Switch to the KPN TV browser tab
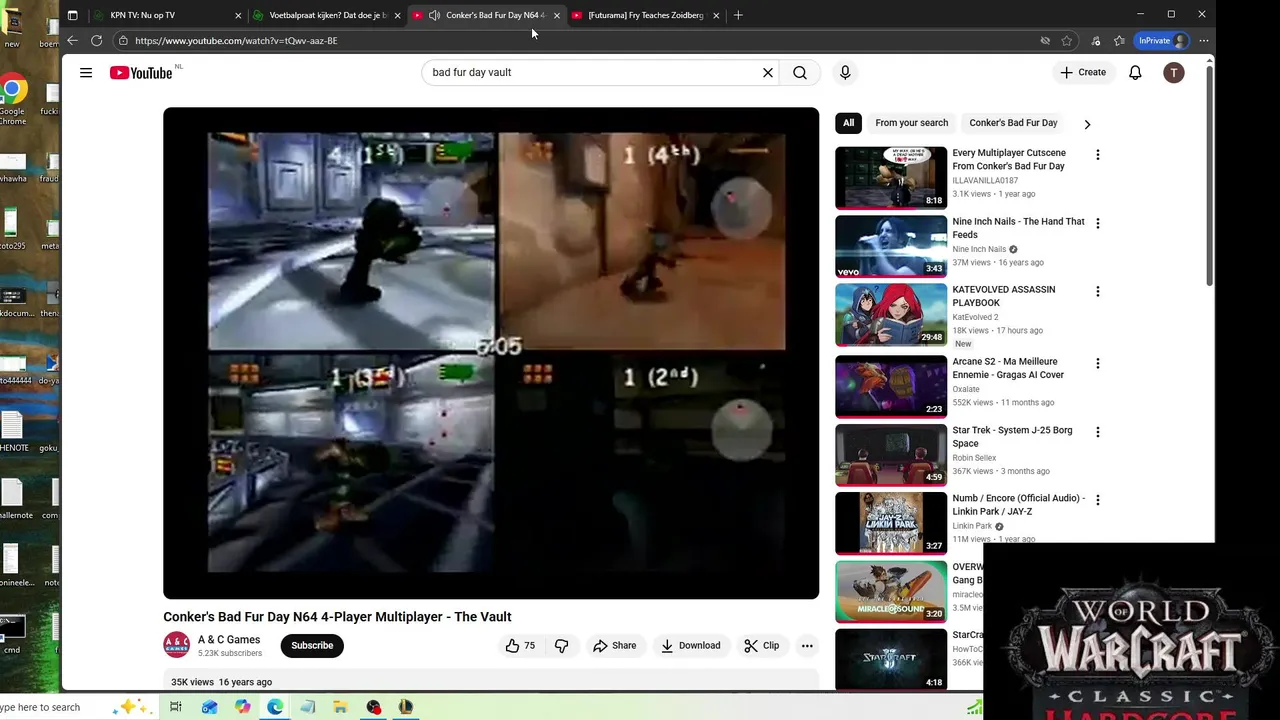Screen dimensions: 1280x720 click(x=167, y=15)
